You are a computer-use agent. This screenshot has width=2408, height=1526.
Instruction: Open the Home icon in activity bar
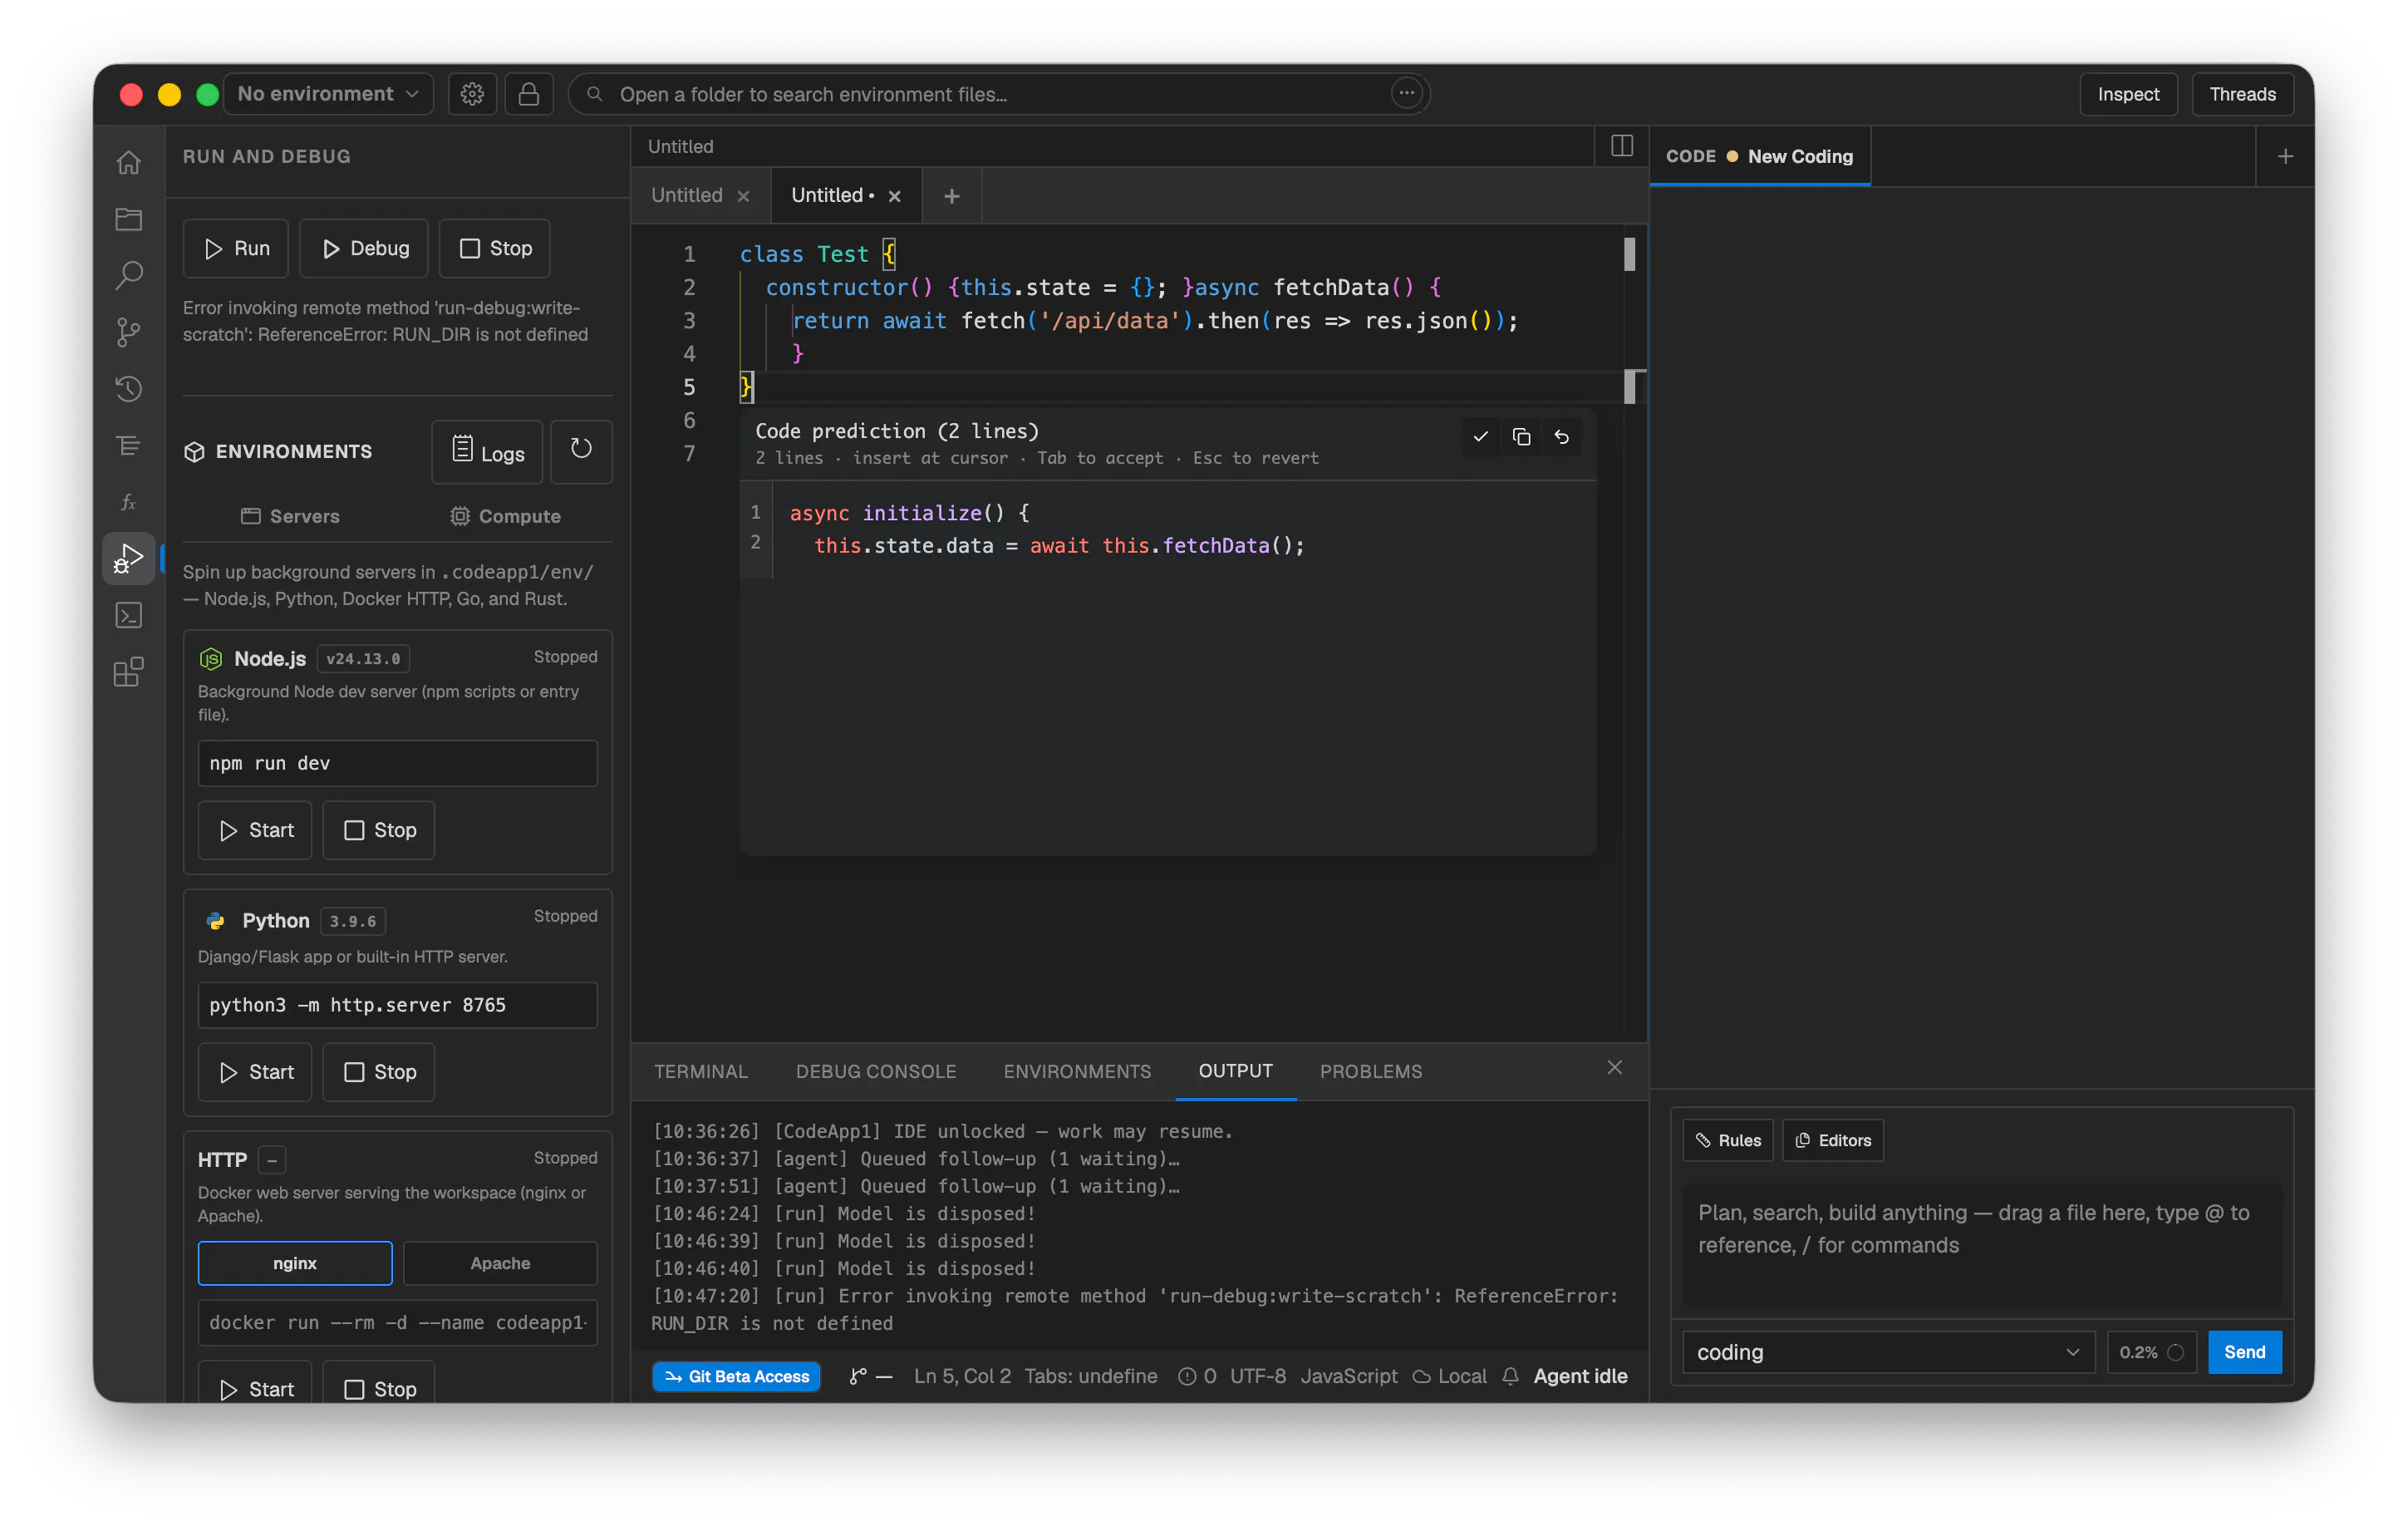tap(129, 161)
